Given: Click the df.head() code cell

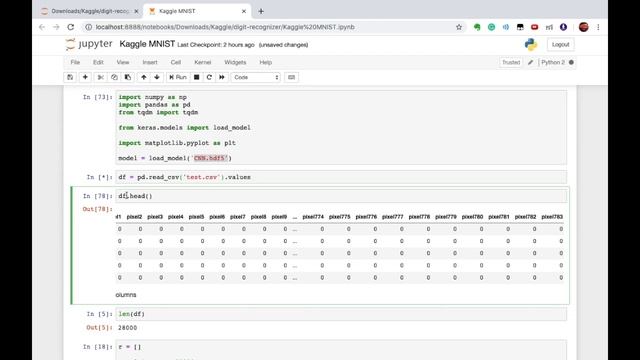Looking at the screenshot, I should (341, 196).
